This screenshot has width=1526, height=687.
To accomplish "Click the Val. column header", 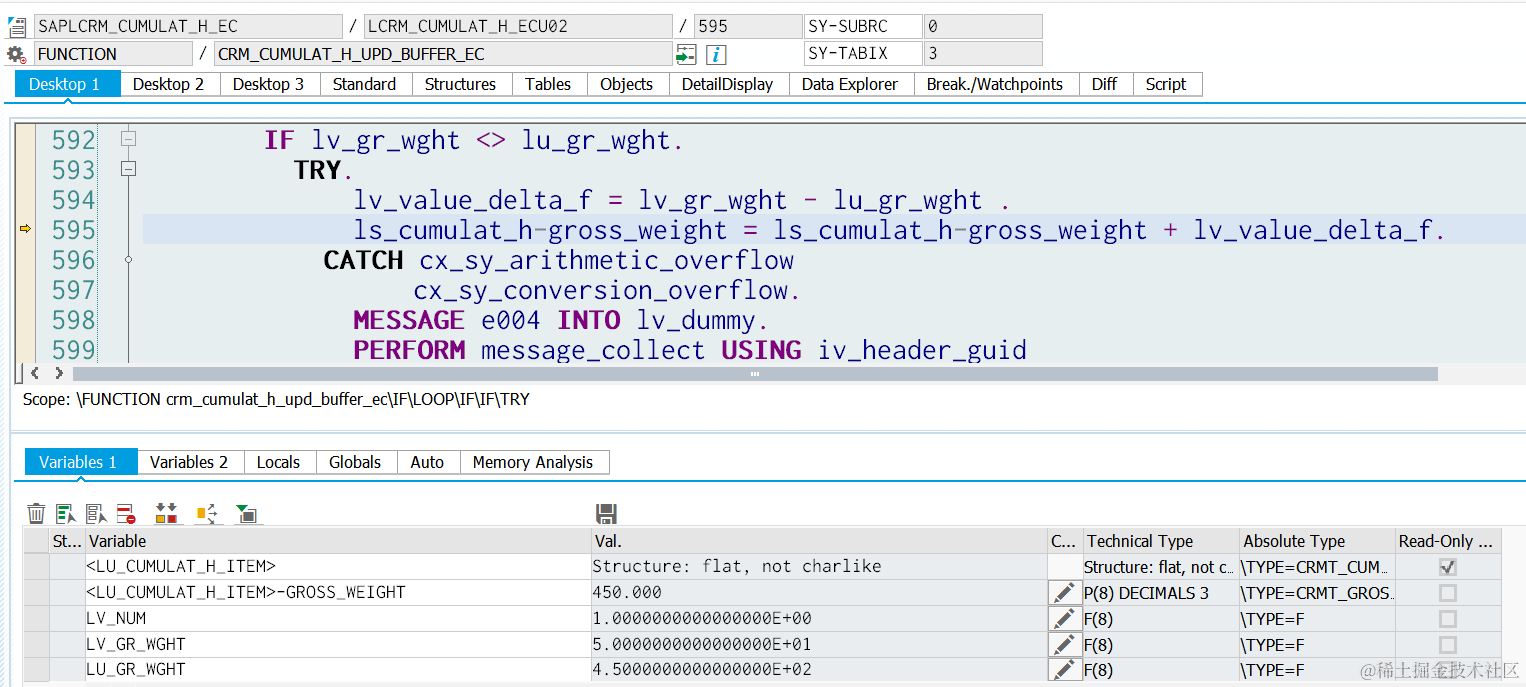I will (818, 541).
